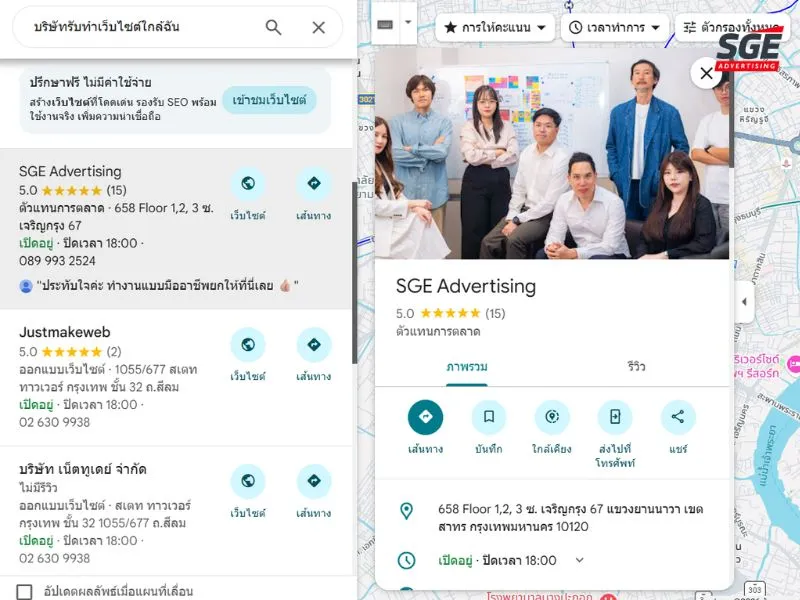Viewport: 800px width, 600px height.
Task: Expand opening hours in the detail panel
Action: [x=580, y=560]
